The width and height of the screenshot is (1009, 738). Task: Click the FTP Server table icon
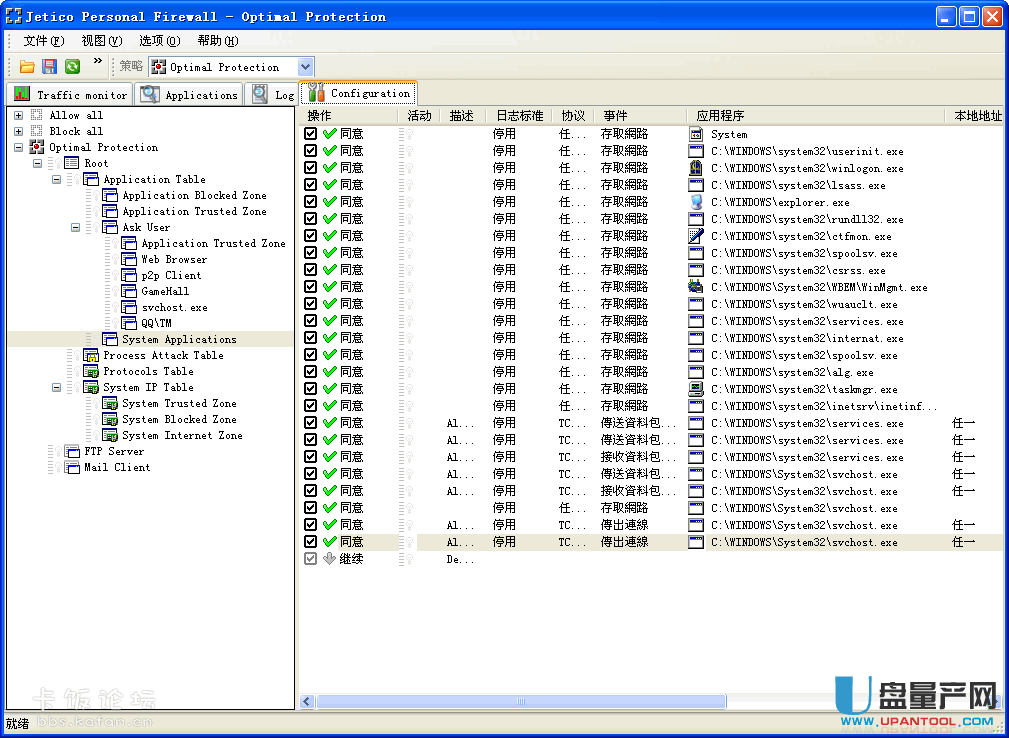71,452
